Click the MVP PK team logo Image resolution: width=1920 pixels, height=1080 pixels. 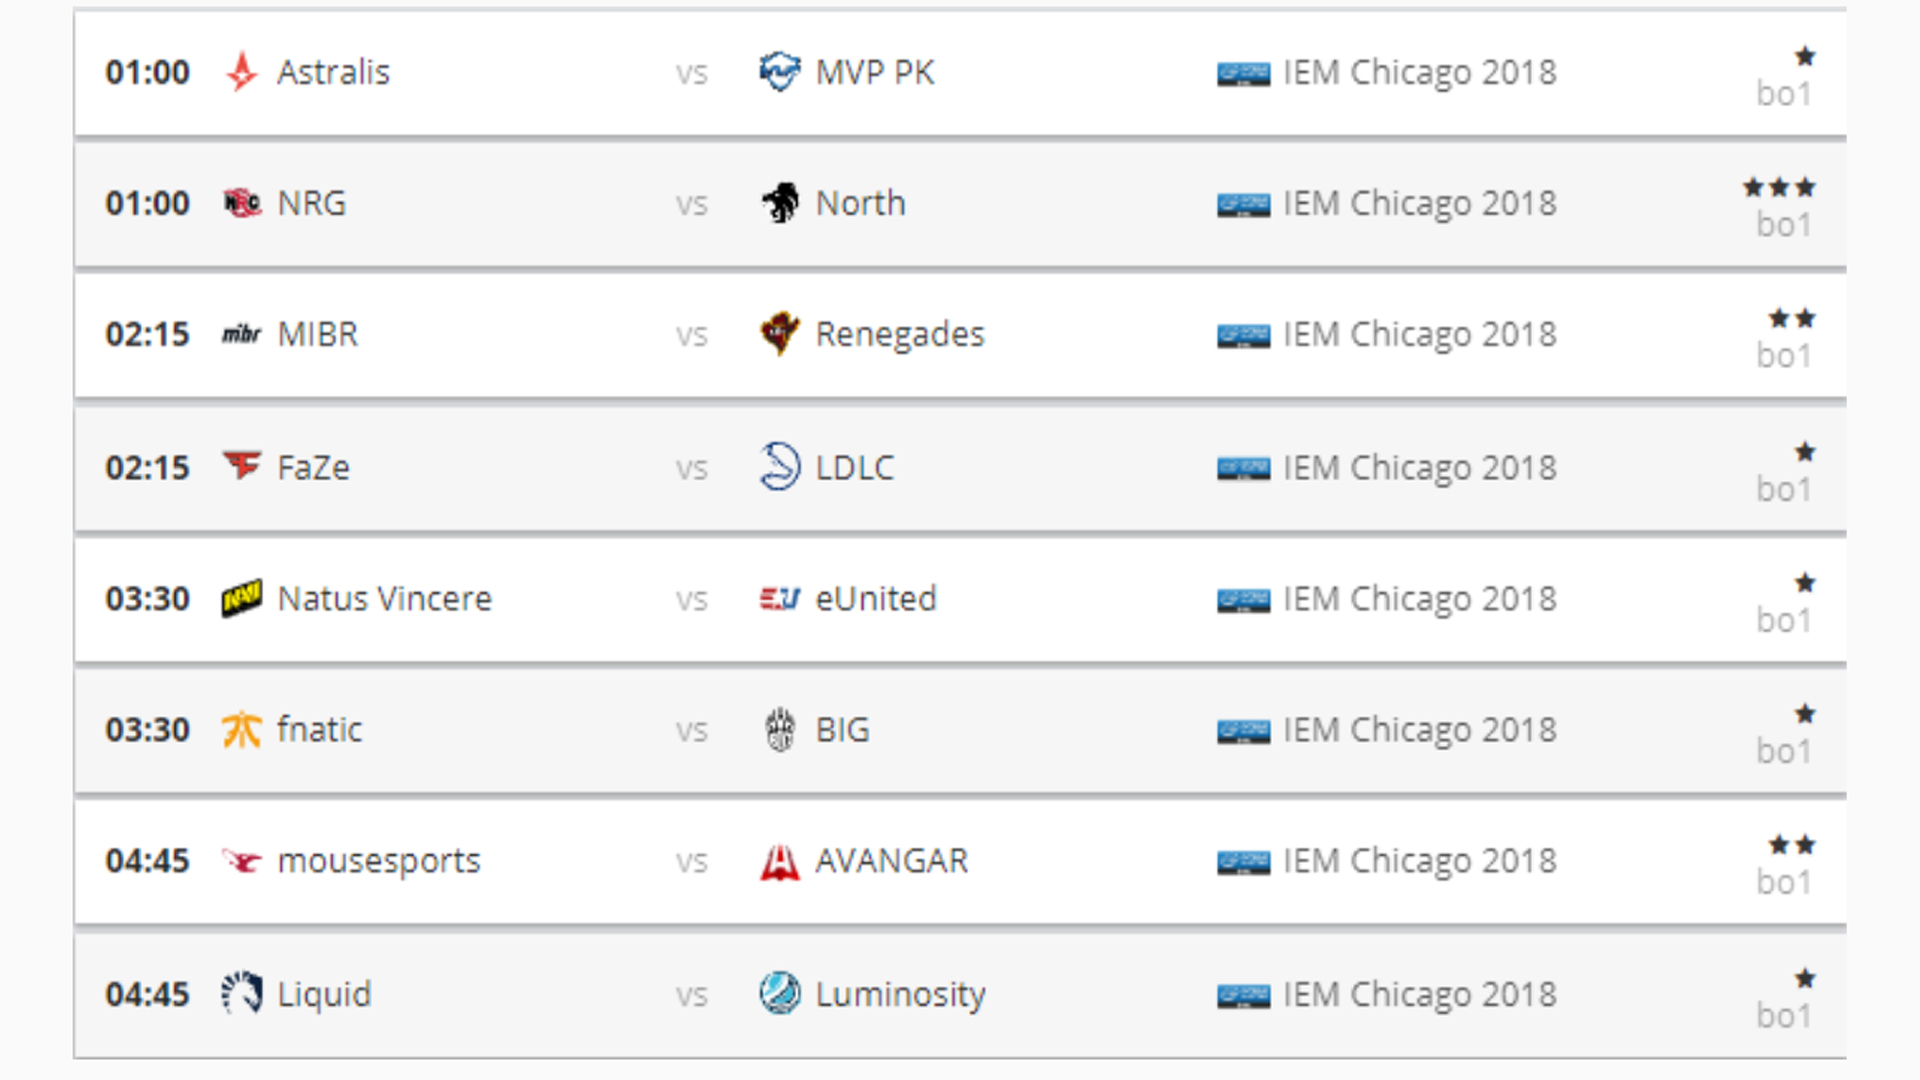[779, 72]
